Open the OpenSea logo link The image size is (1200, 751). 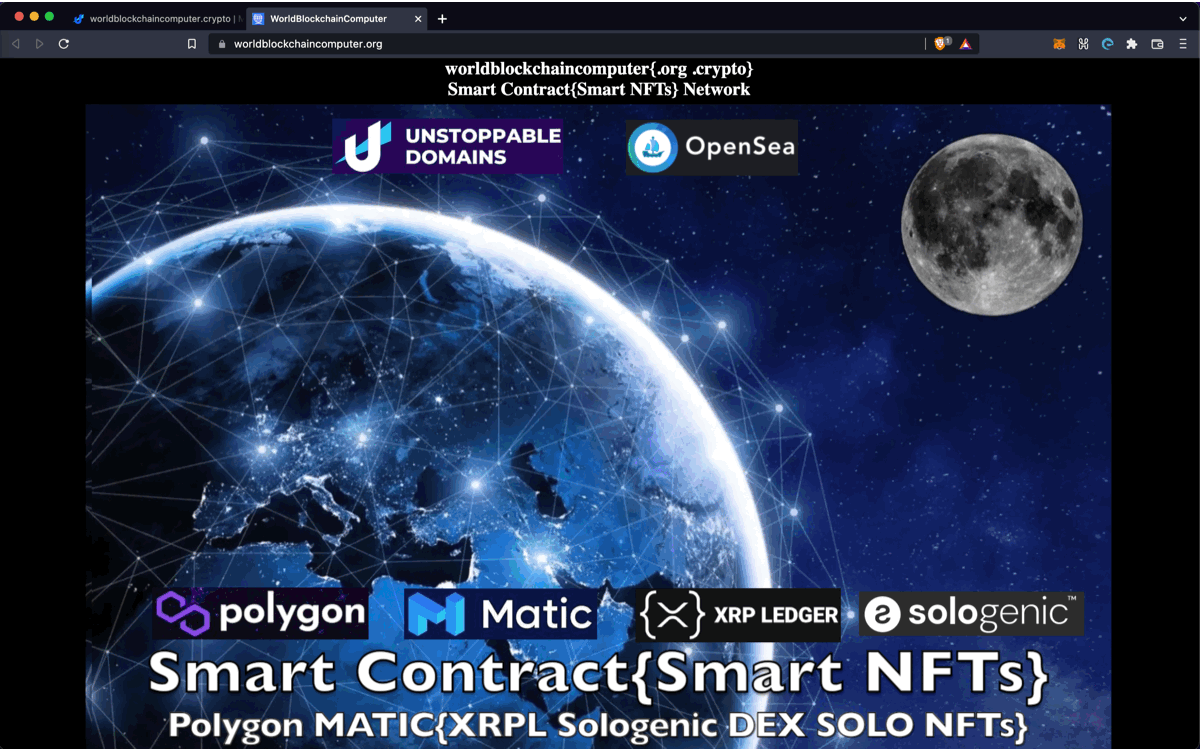click(x=712, y=148)
